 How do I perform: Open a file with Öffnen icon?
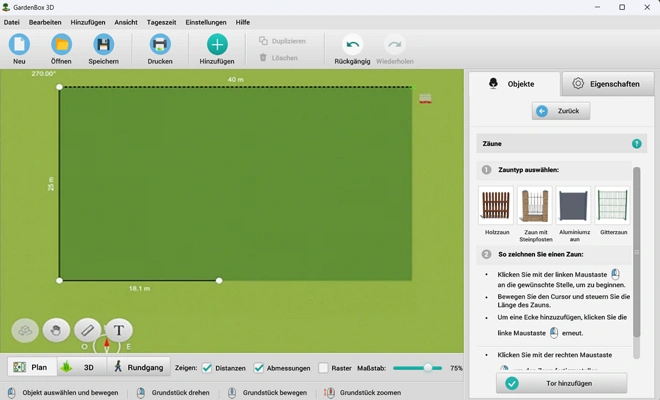pyautogui.click(x=61, y=44)
